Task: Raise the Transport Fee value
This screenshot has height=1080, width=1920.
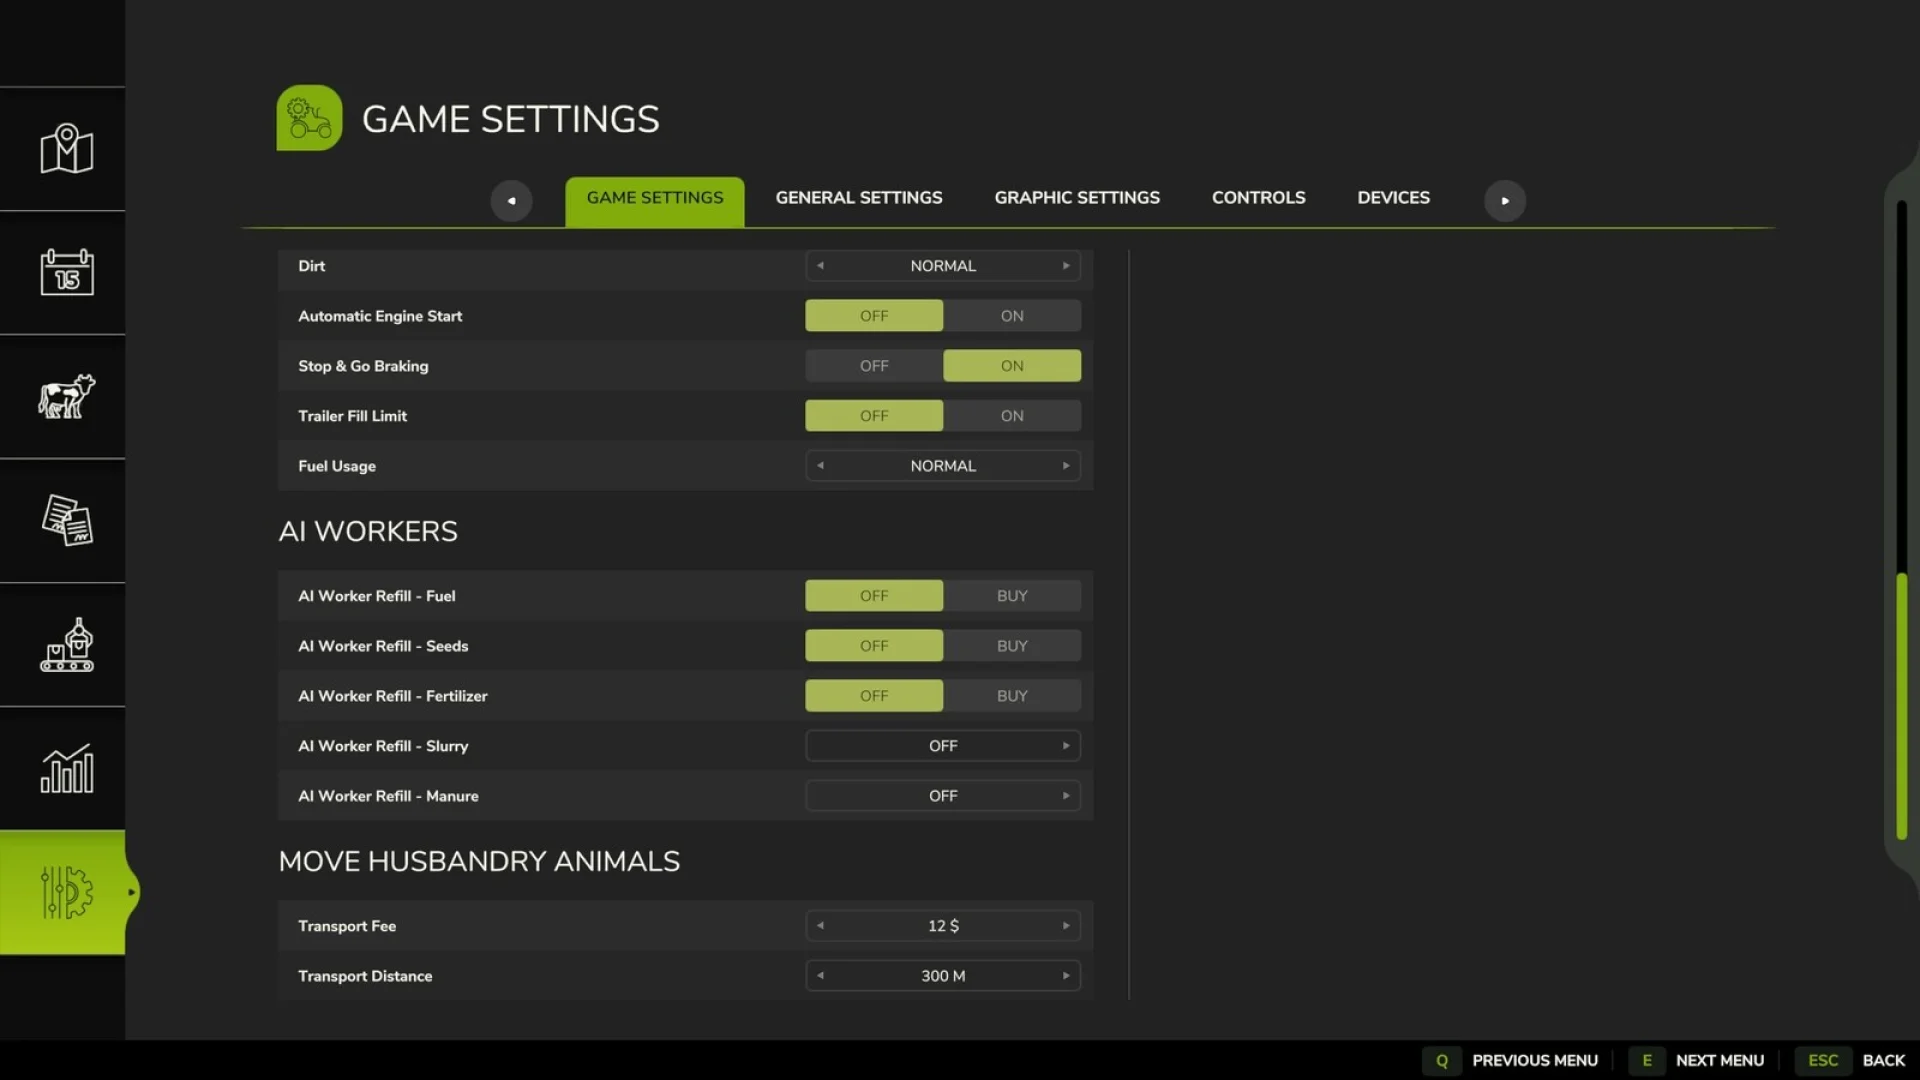Action: [1065, 925]
